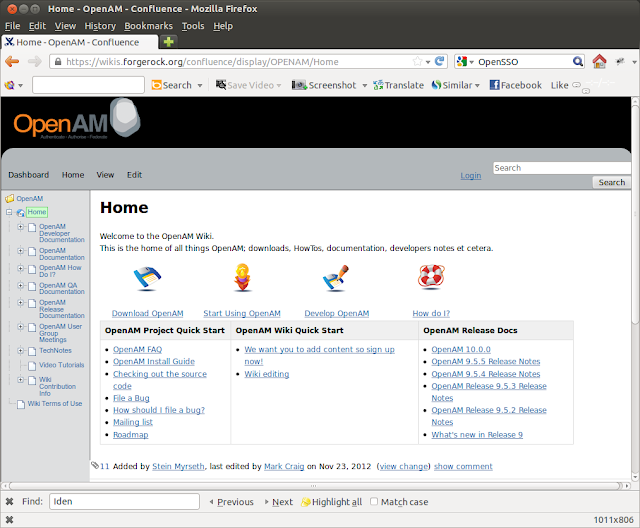Collapse the Home tree node
Image resolution: width=640 pixels, height=528 pixels.
[9, 212]
